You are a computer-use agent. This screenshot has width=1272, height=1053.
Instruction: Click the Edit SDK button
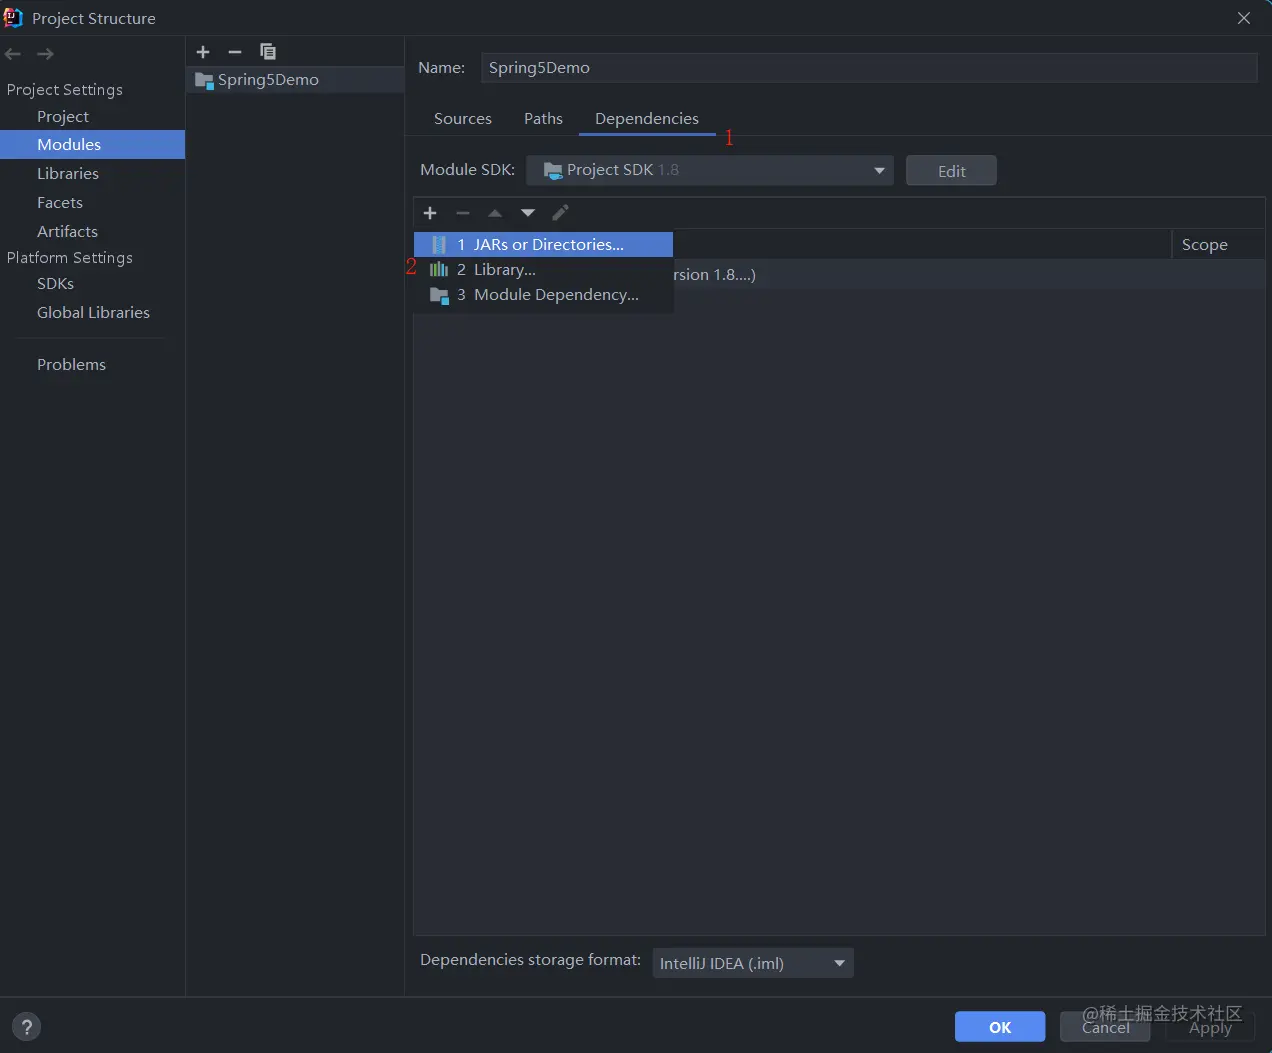951,171
